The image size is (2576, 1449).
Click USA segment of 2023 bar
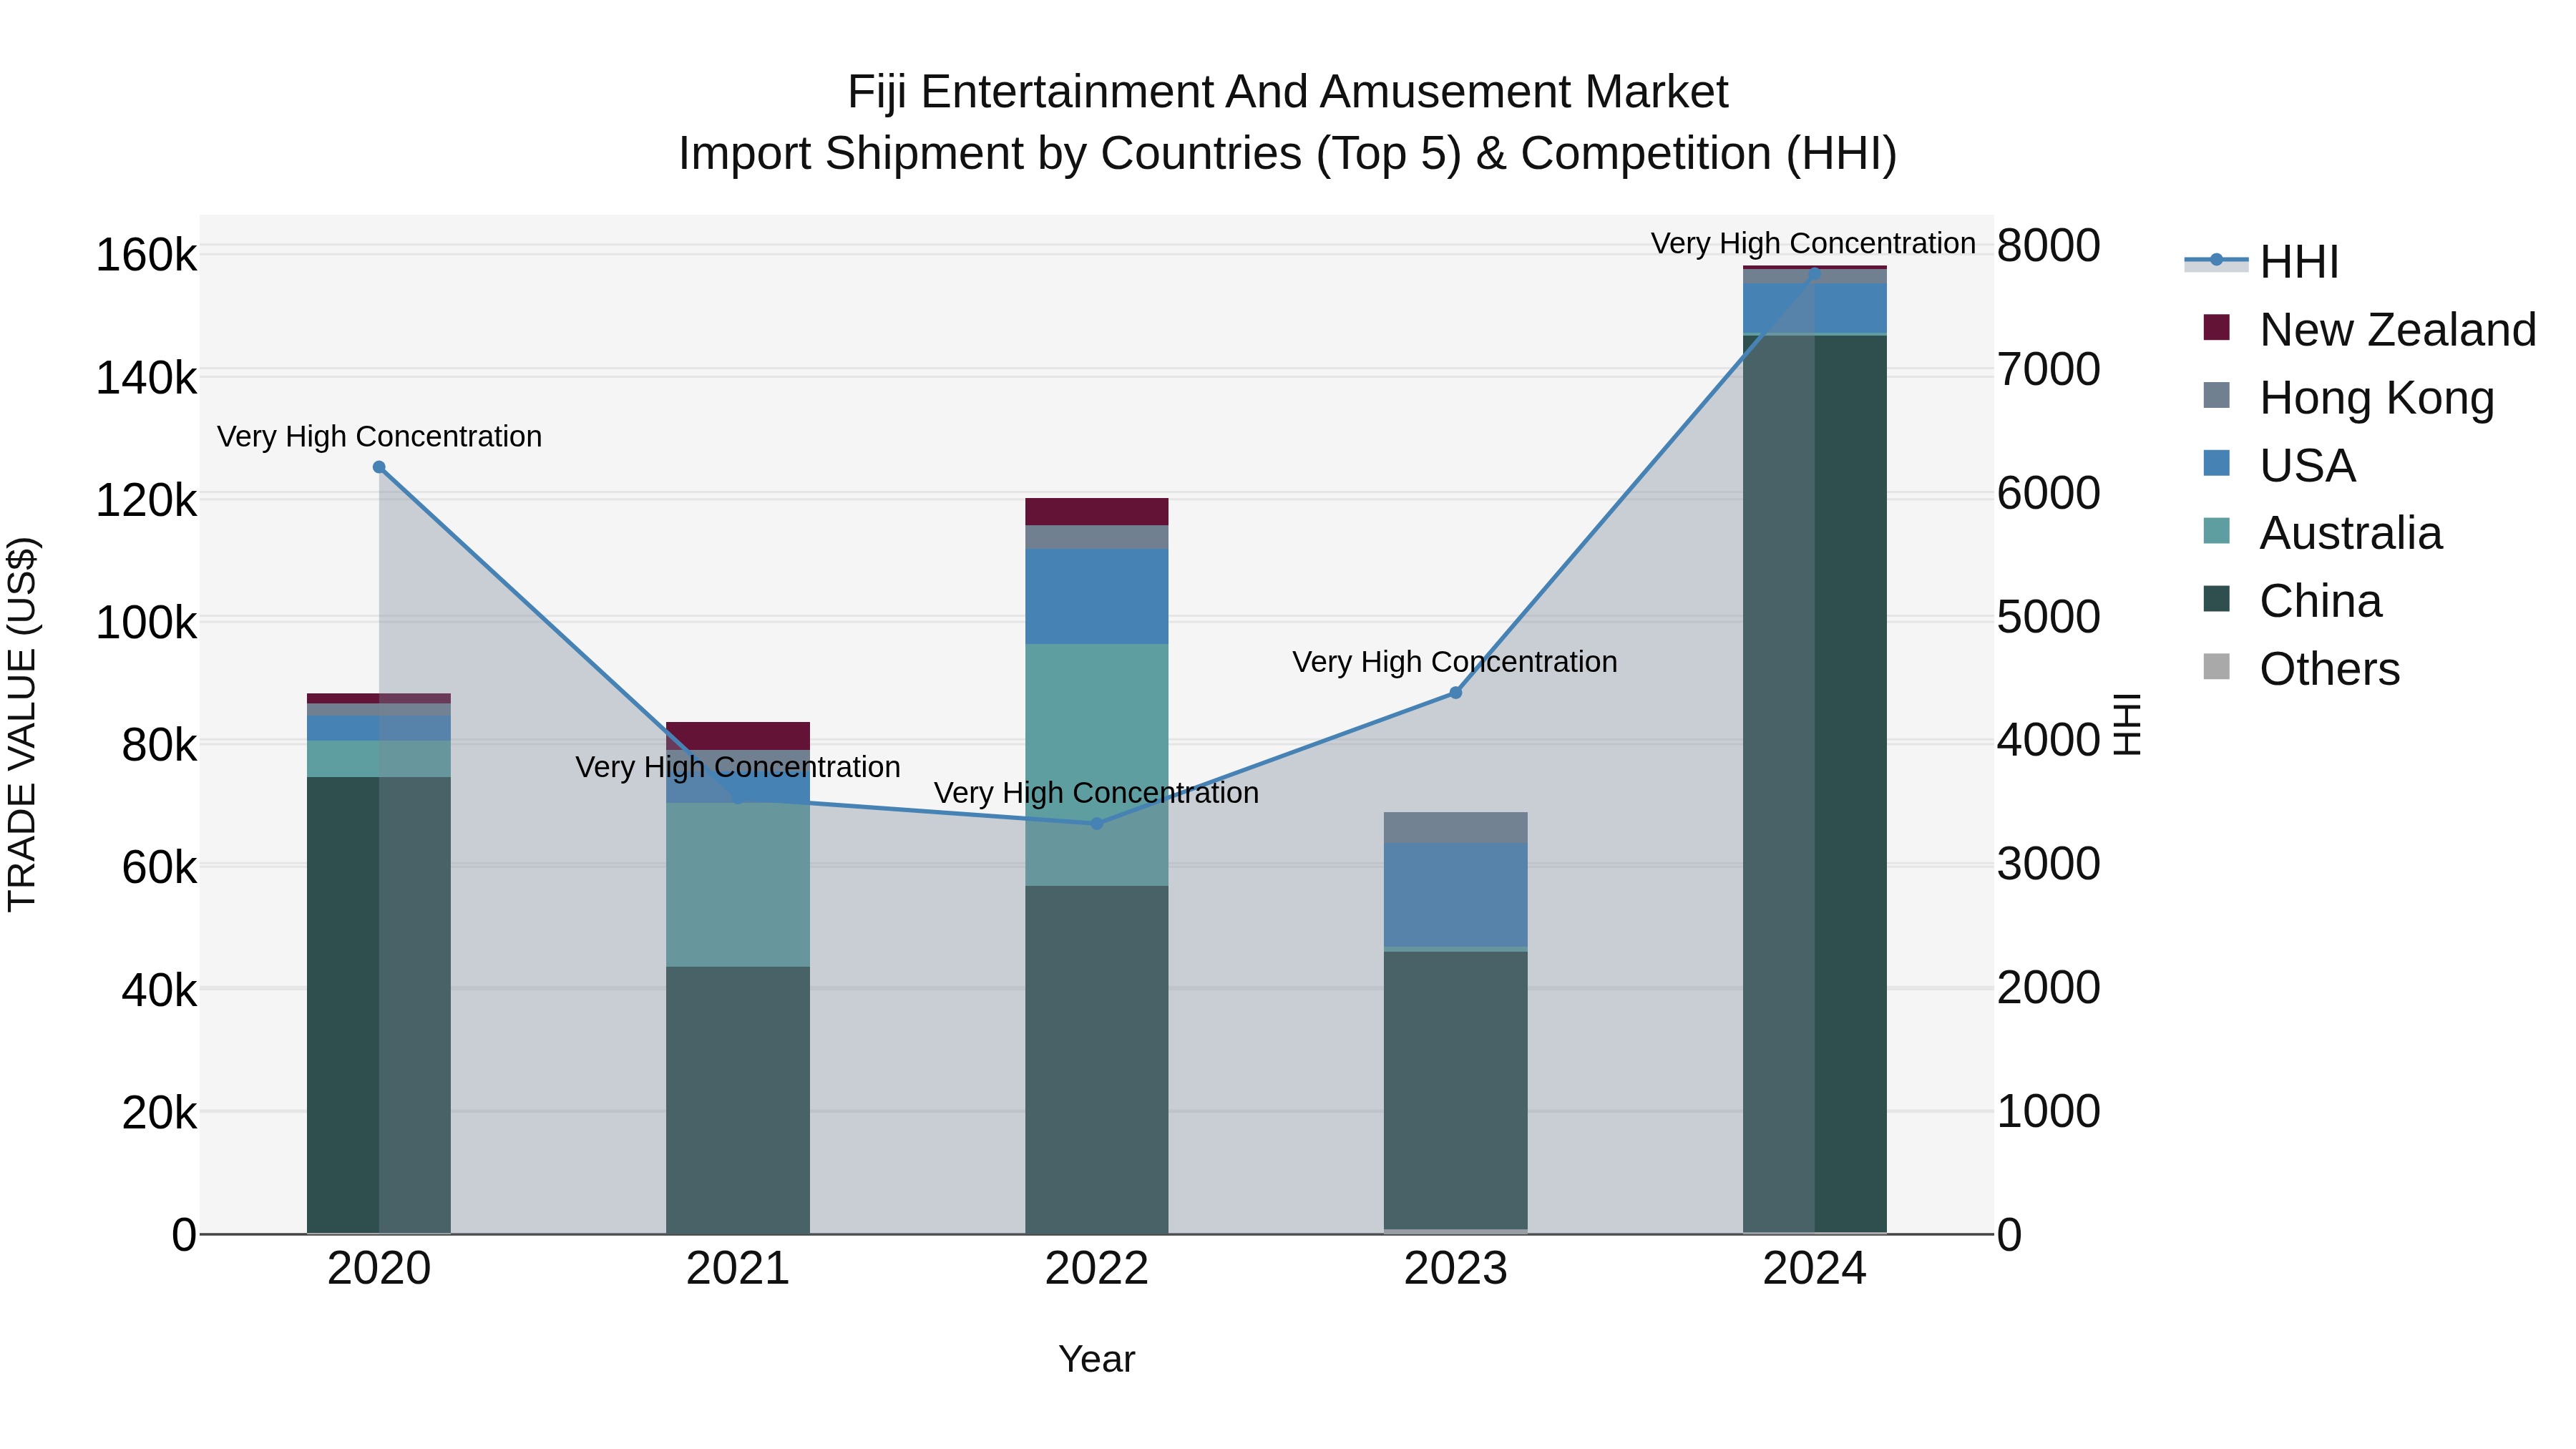pyautogui.click(x=1456, y=895)
